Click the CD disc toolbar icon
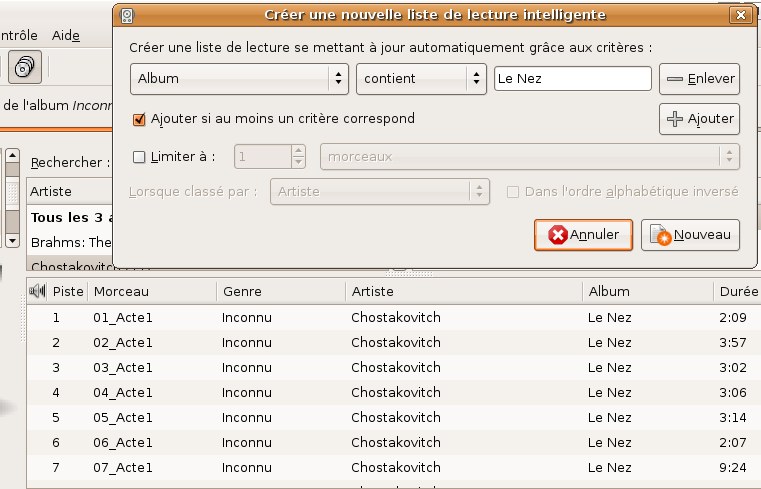The image size is (761, 489). click(25, 67)
